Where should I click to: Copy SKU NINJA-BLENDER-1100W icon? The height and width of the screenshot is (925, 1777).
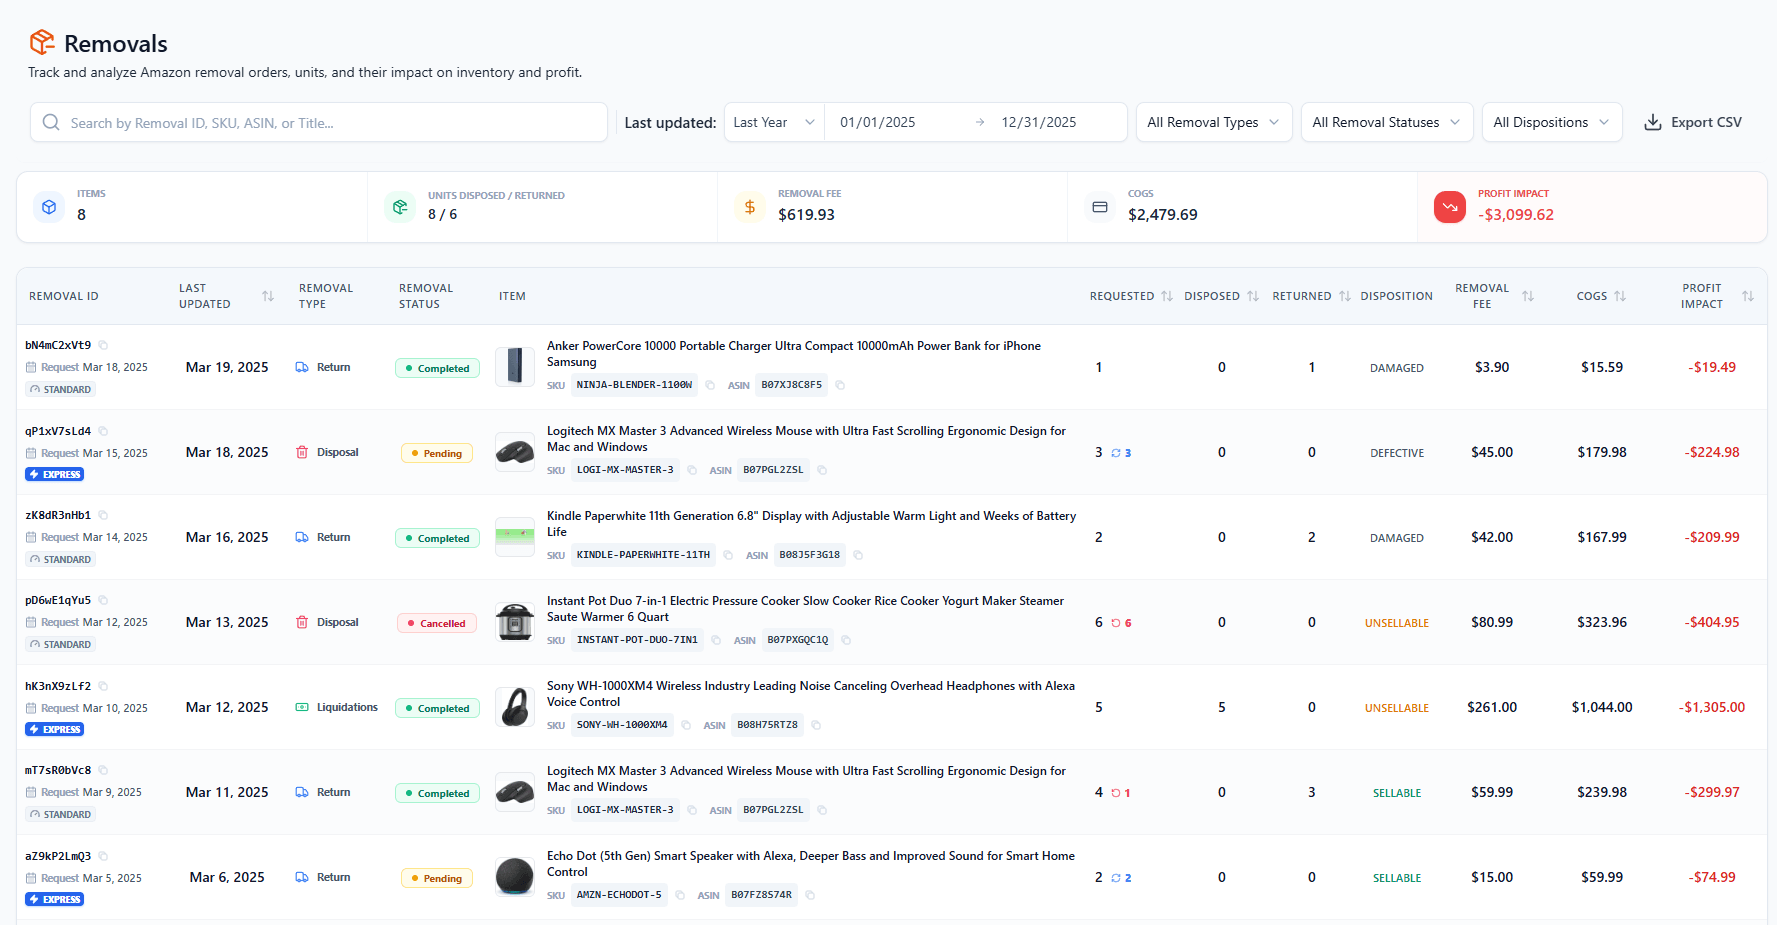coord(710,385)
